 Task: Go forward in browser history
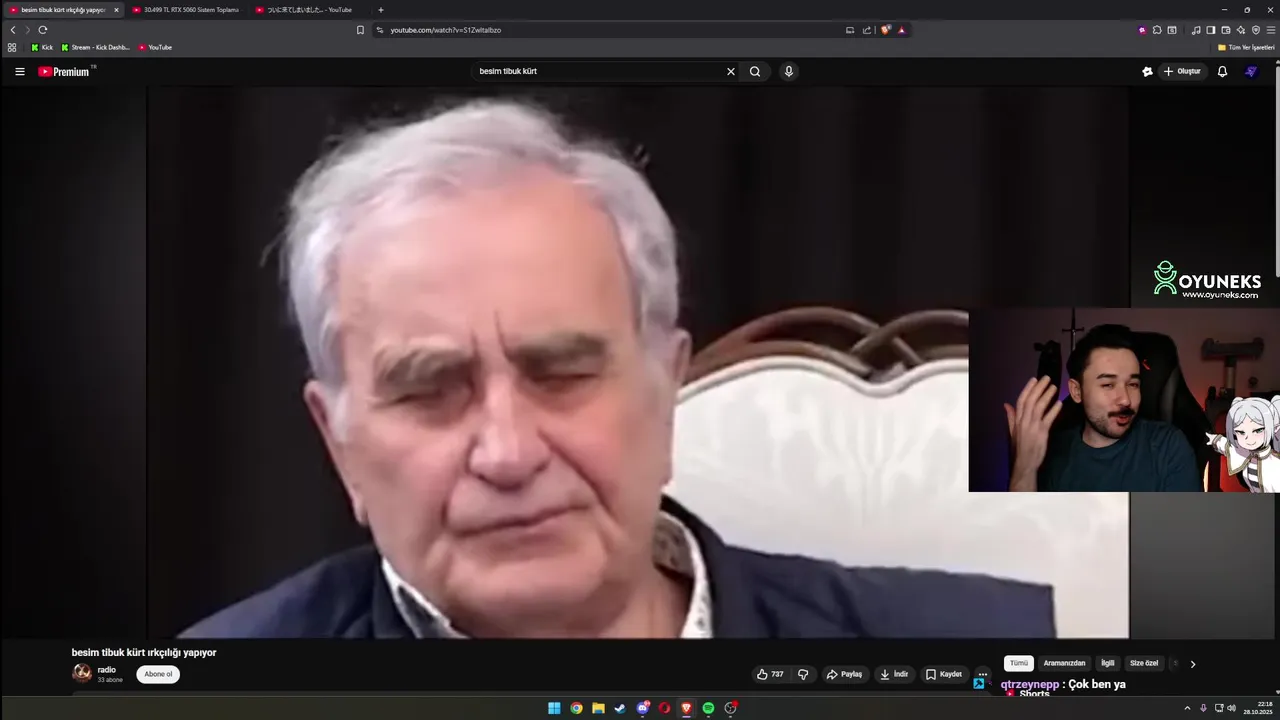(27, 30)
